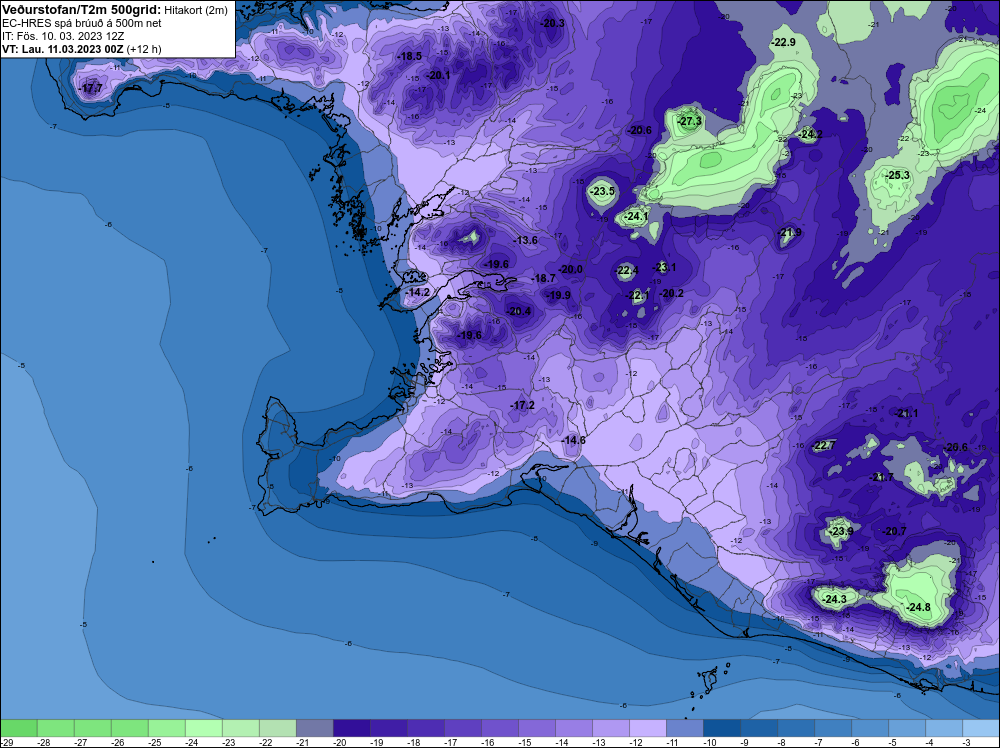Screen dimensions: 1000x748
Task: Select the -18 legend color swatch
Action: [426, 728]
